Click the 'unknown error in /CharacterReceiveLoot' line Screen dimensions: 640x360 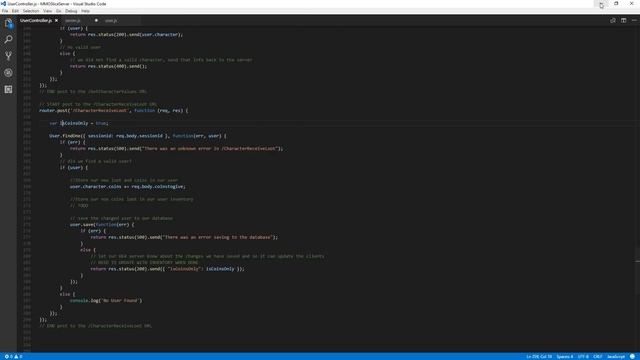[x=176, y=149]
